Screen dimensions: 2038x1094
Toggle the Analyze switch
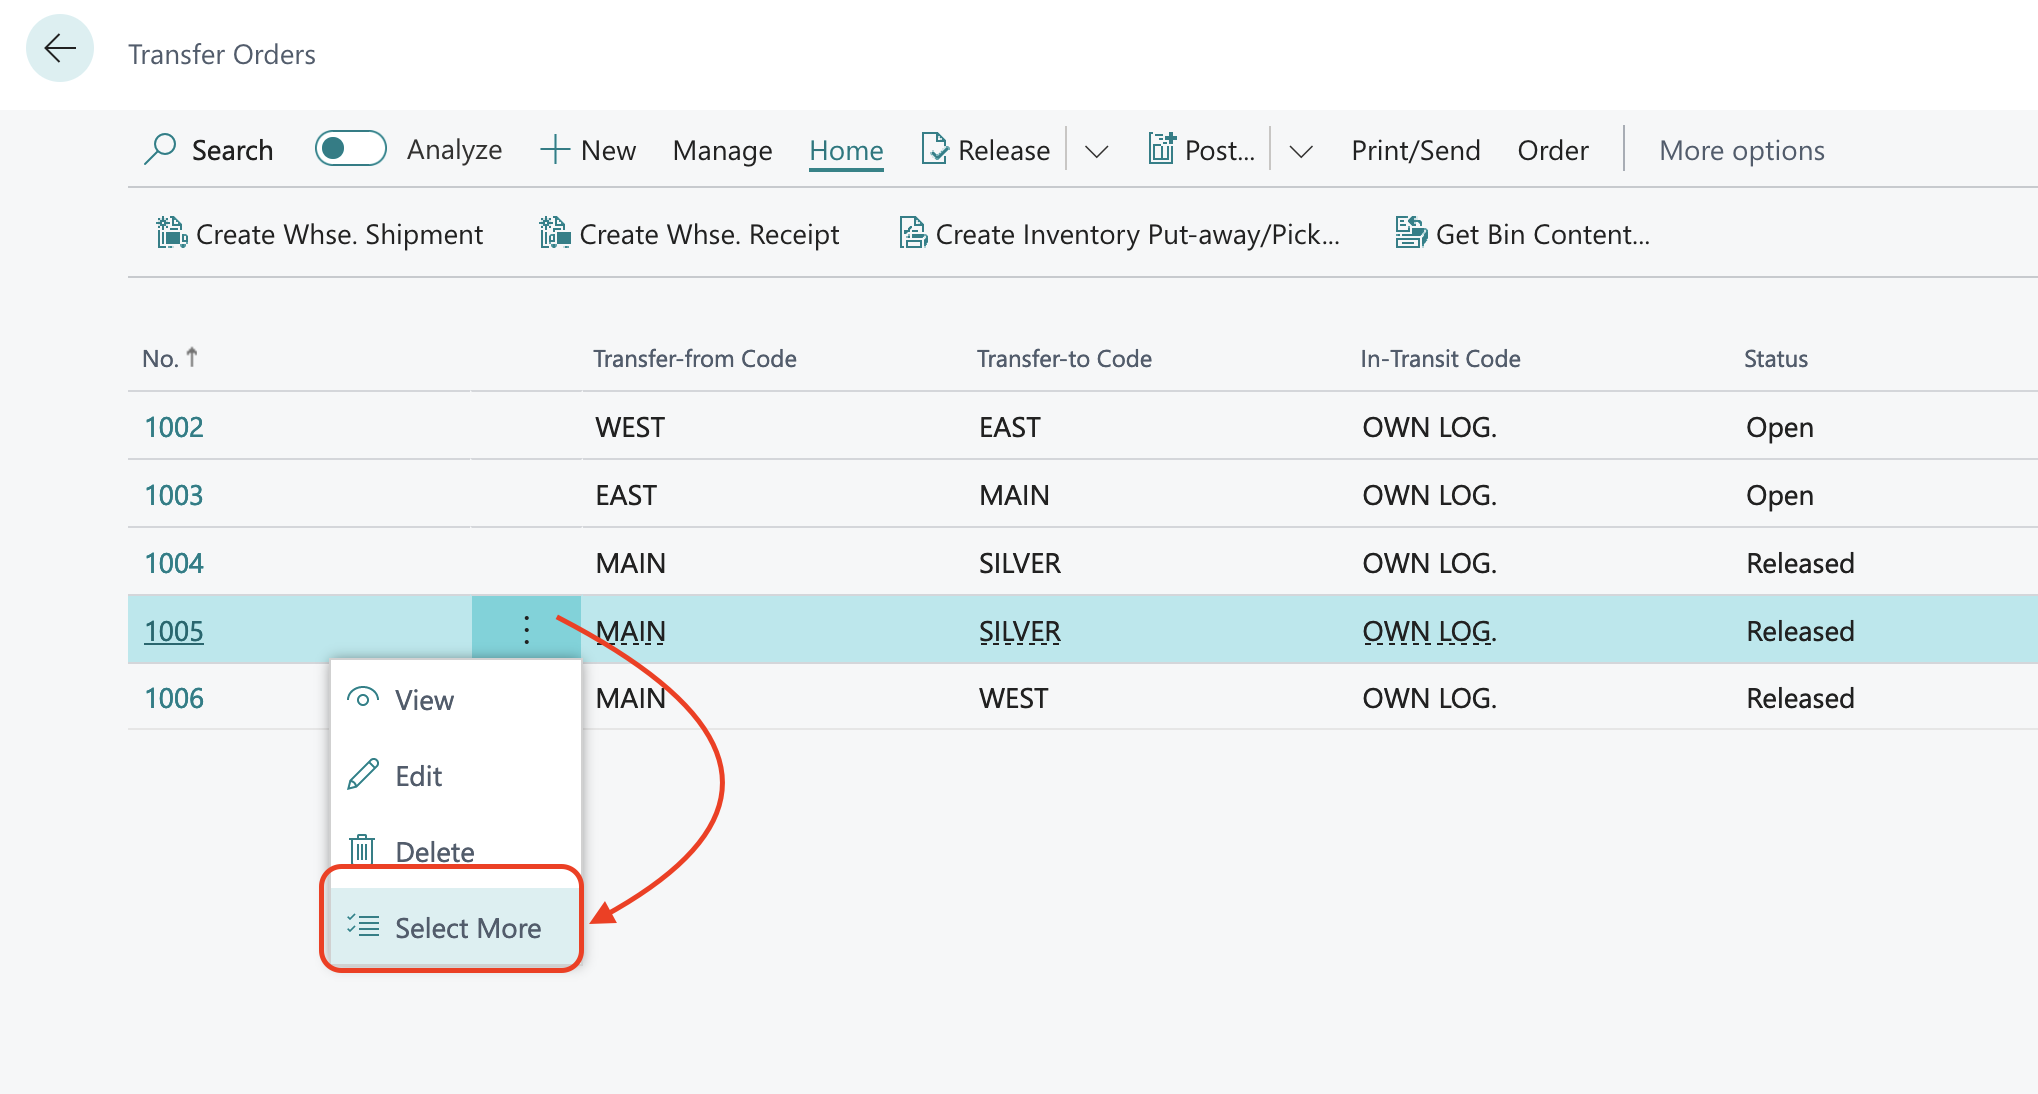(350, 149)
